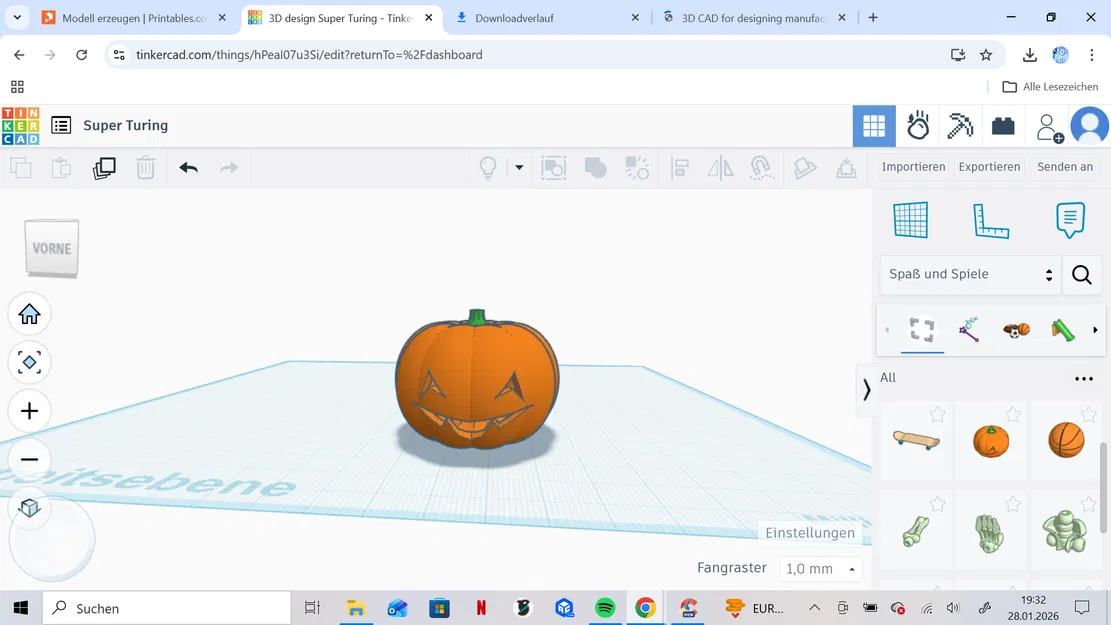Screen dimensions: 1111x625
Task: Click the Paste tool in toolbar
Action: tap(62, 168)
